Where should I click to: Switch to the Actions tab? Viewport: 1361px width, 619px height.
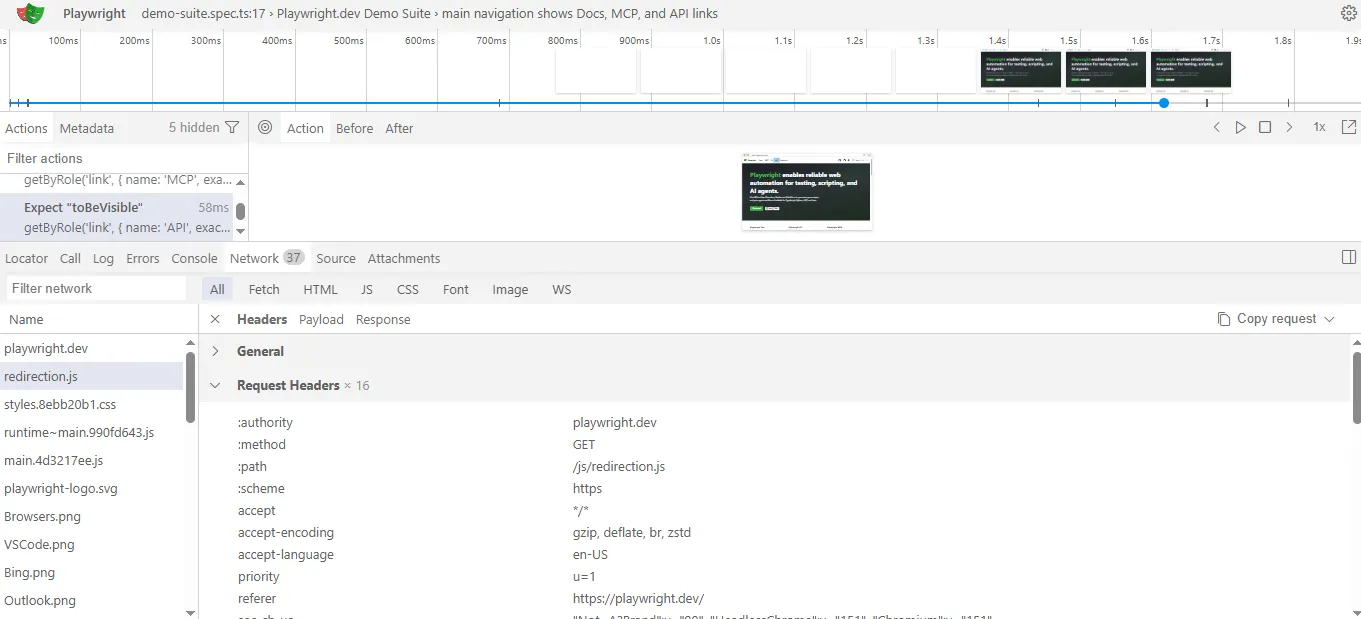click(x=26, y=128)
